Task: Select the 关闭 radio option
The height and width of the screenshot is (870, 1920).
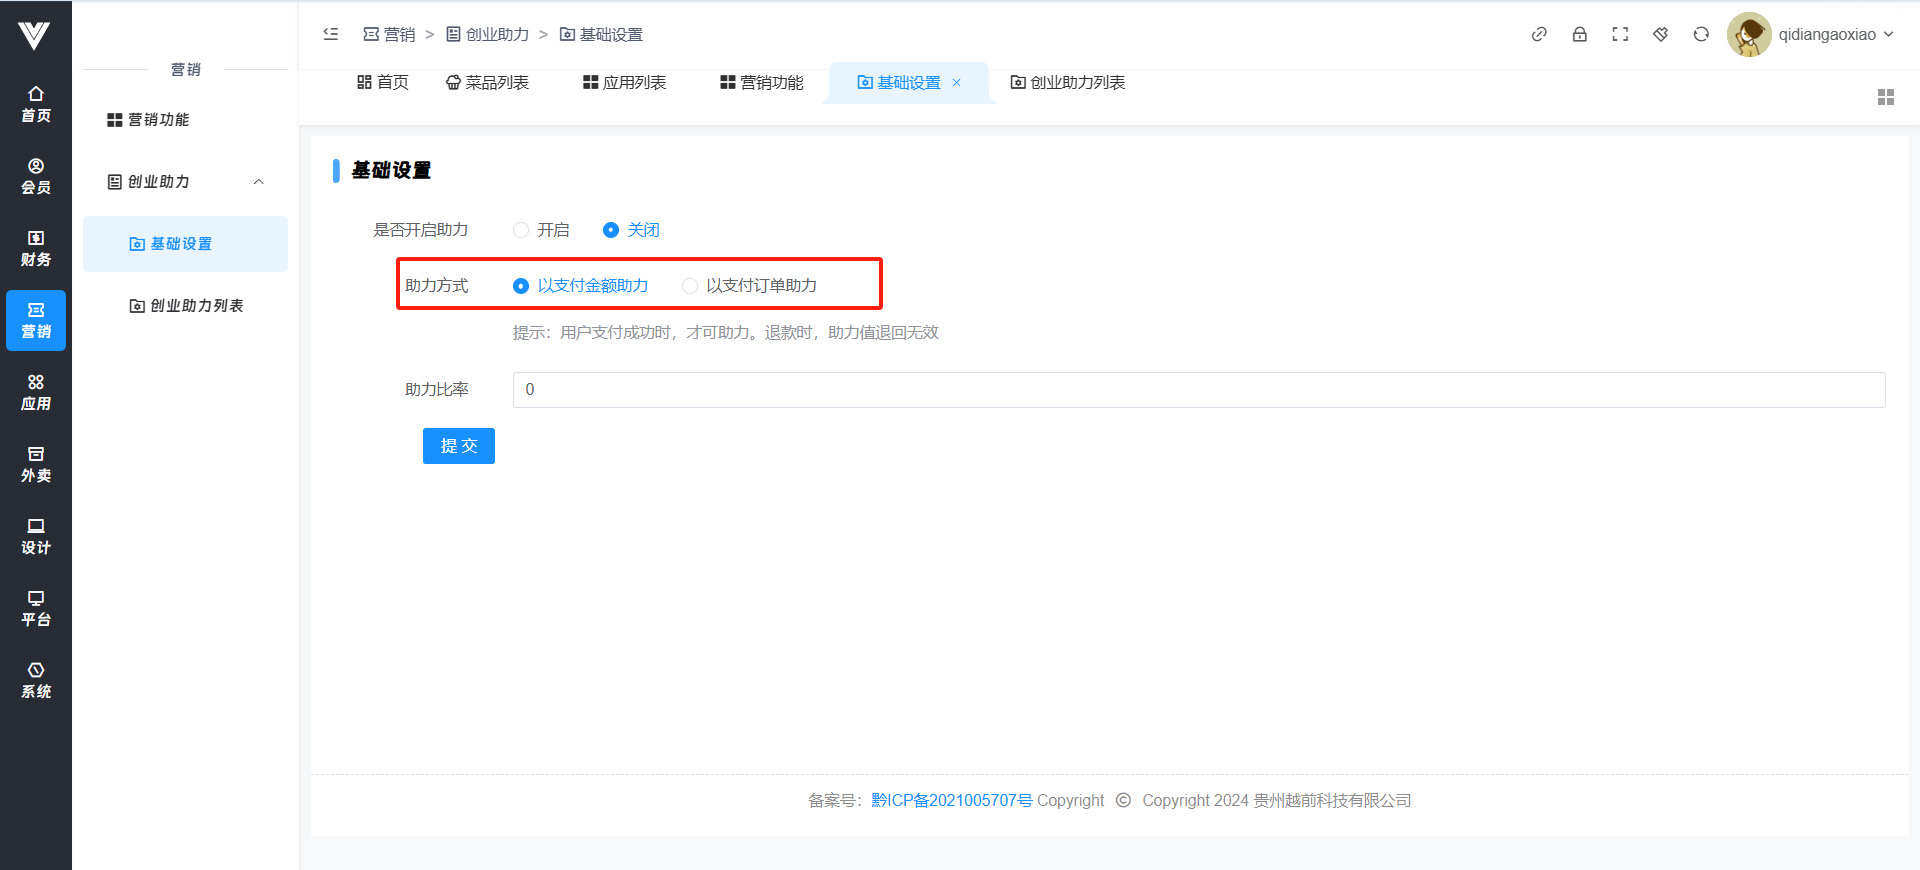Action: tap(611, 230)
